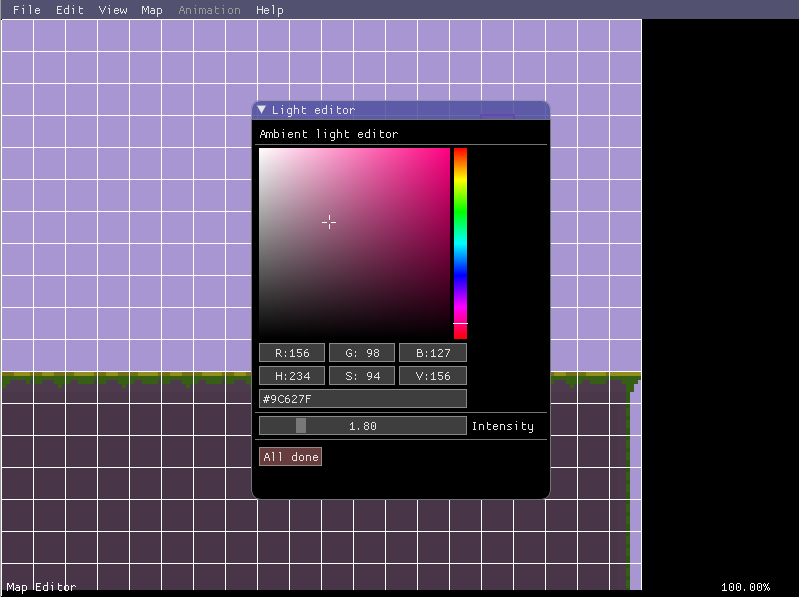Screen dimensions: 799x597
Task: Open the Help menu
Action: [x=270, y=10]
